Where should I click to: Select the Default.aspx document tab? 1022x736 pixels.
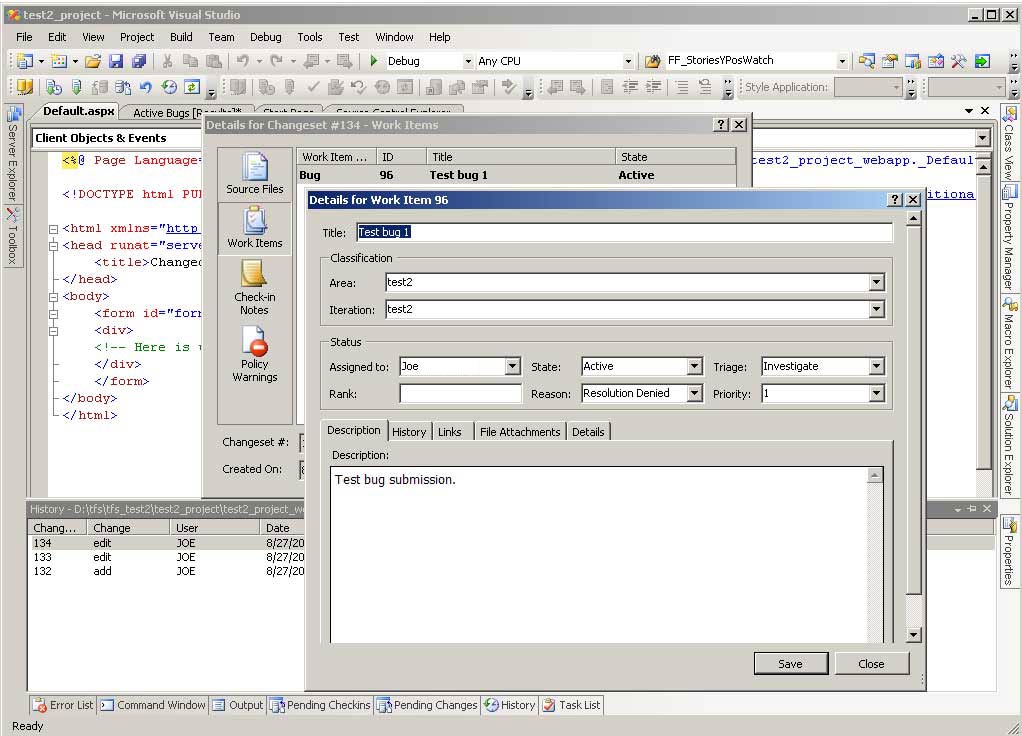click(79, 111)
